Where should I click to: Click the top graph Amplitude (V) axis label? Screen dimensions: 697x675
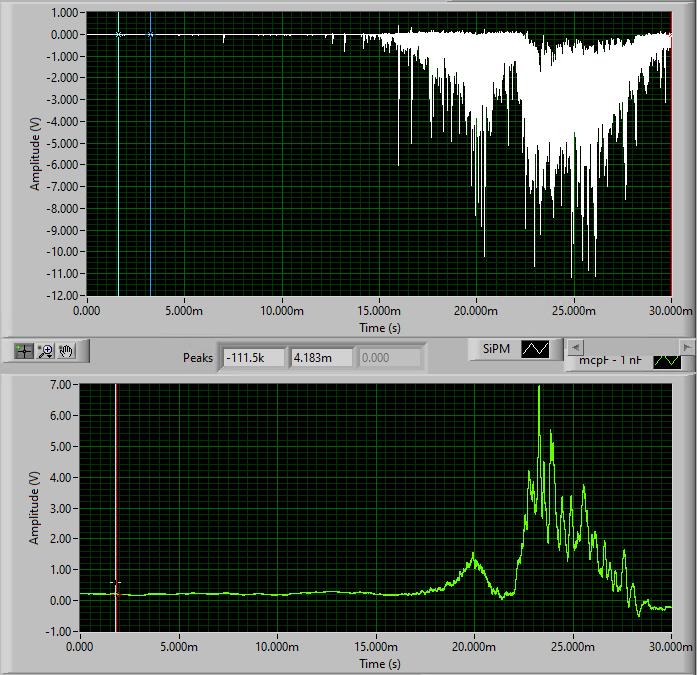[x=35, y=154]
